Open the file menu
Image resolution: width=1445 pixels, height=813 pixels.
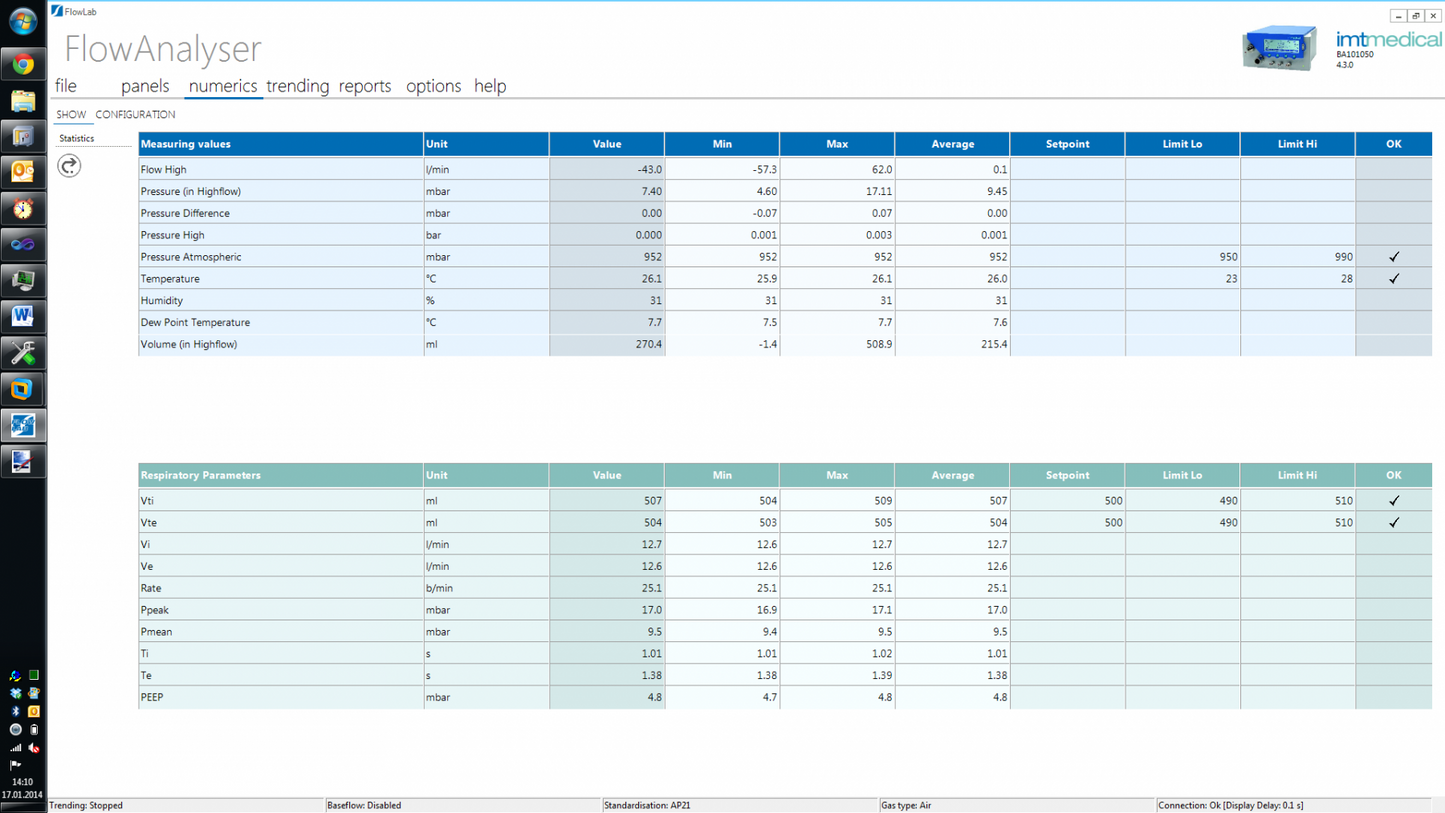[x=65, y=86]
